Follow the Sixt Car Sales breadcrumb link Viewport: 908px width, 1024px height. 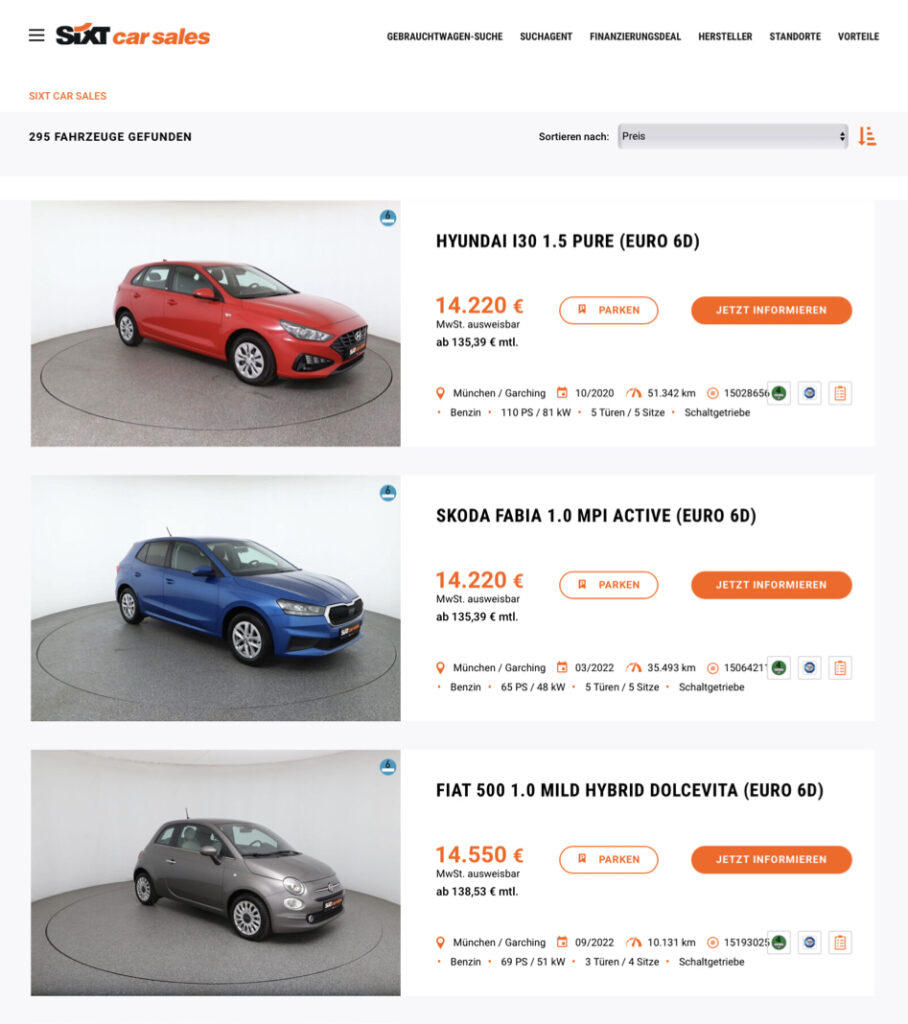point(67,96)
